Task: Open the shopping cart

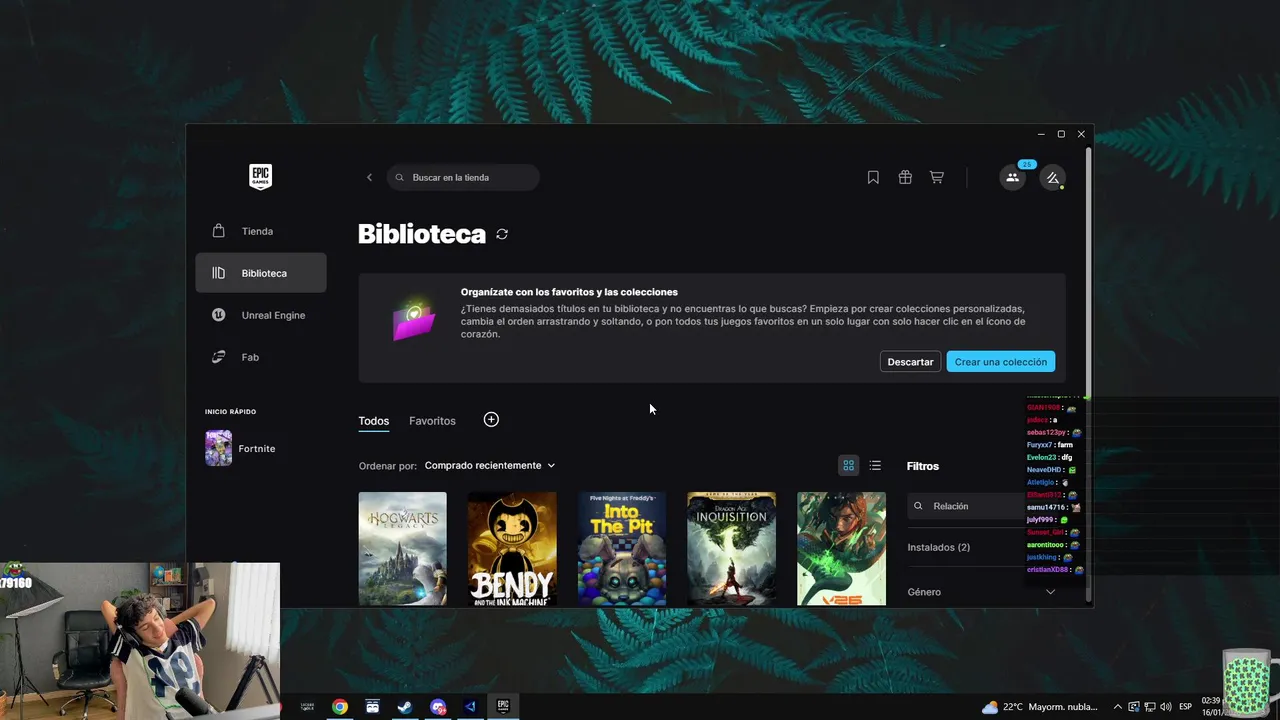Action: pos(937,177)
